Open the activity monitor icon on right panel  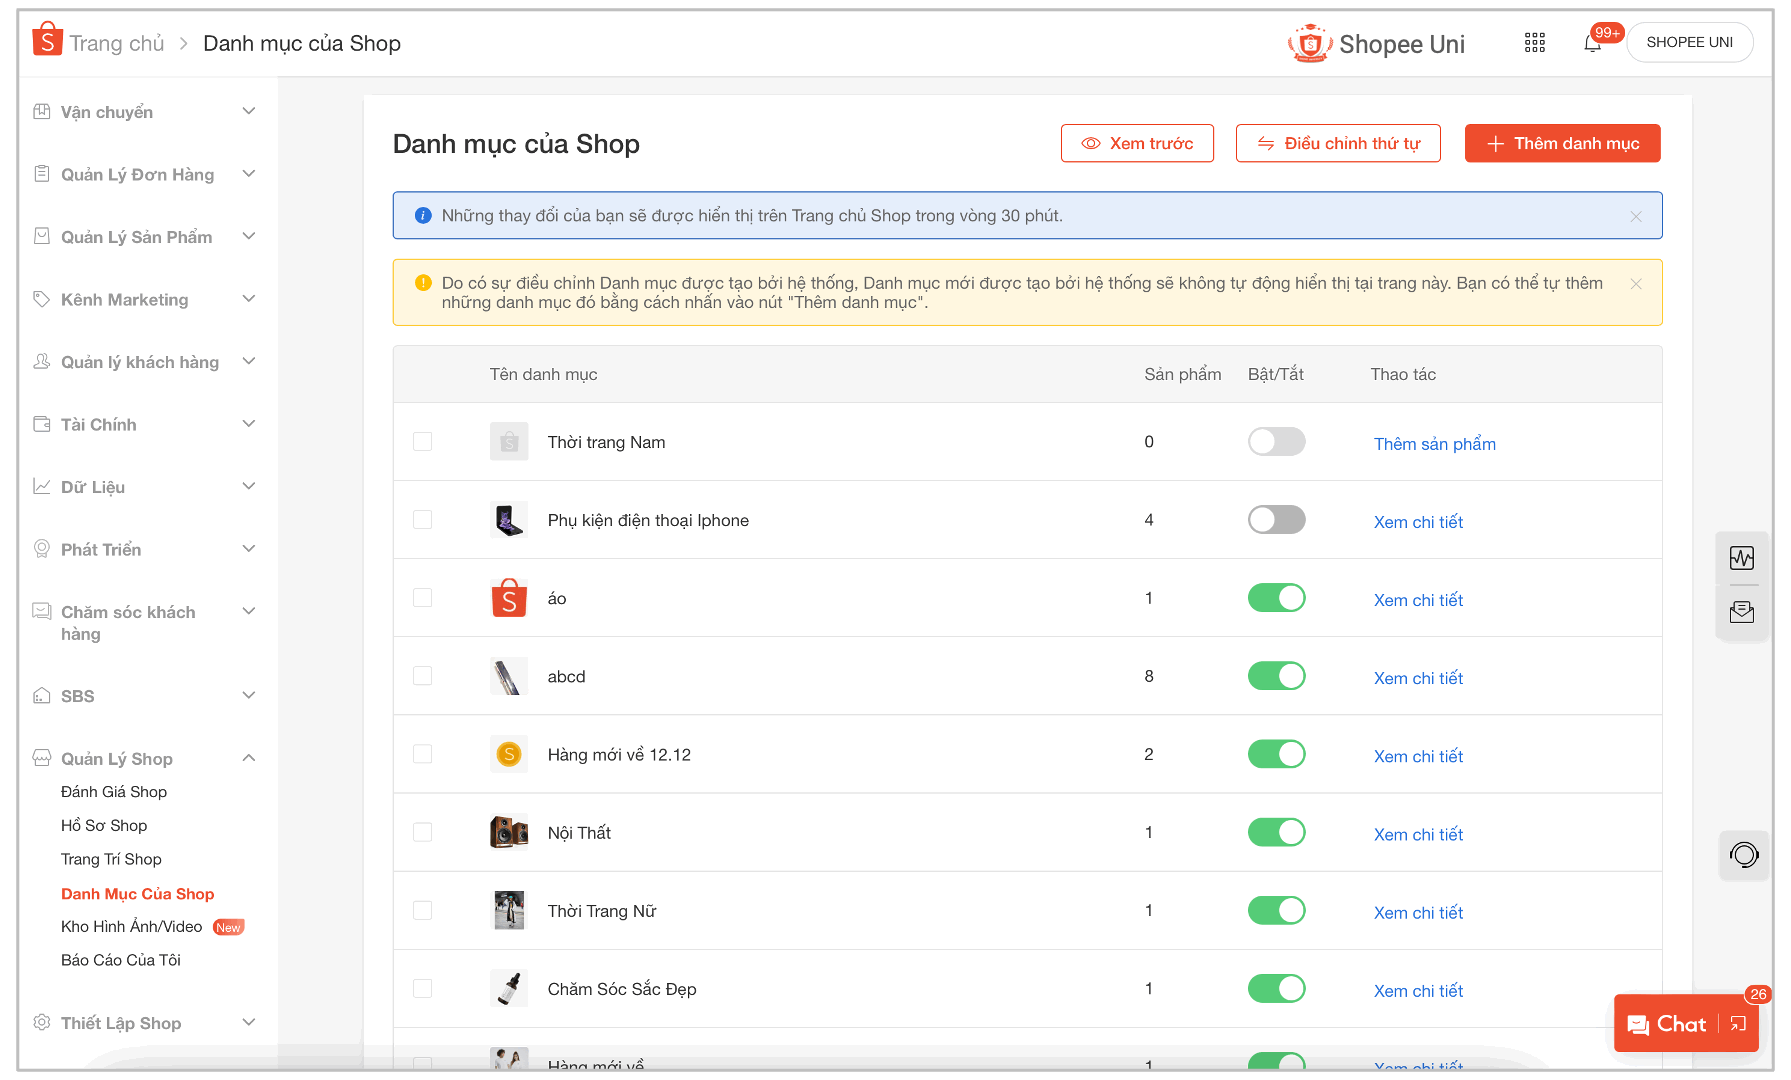coord(1742,558)
